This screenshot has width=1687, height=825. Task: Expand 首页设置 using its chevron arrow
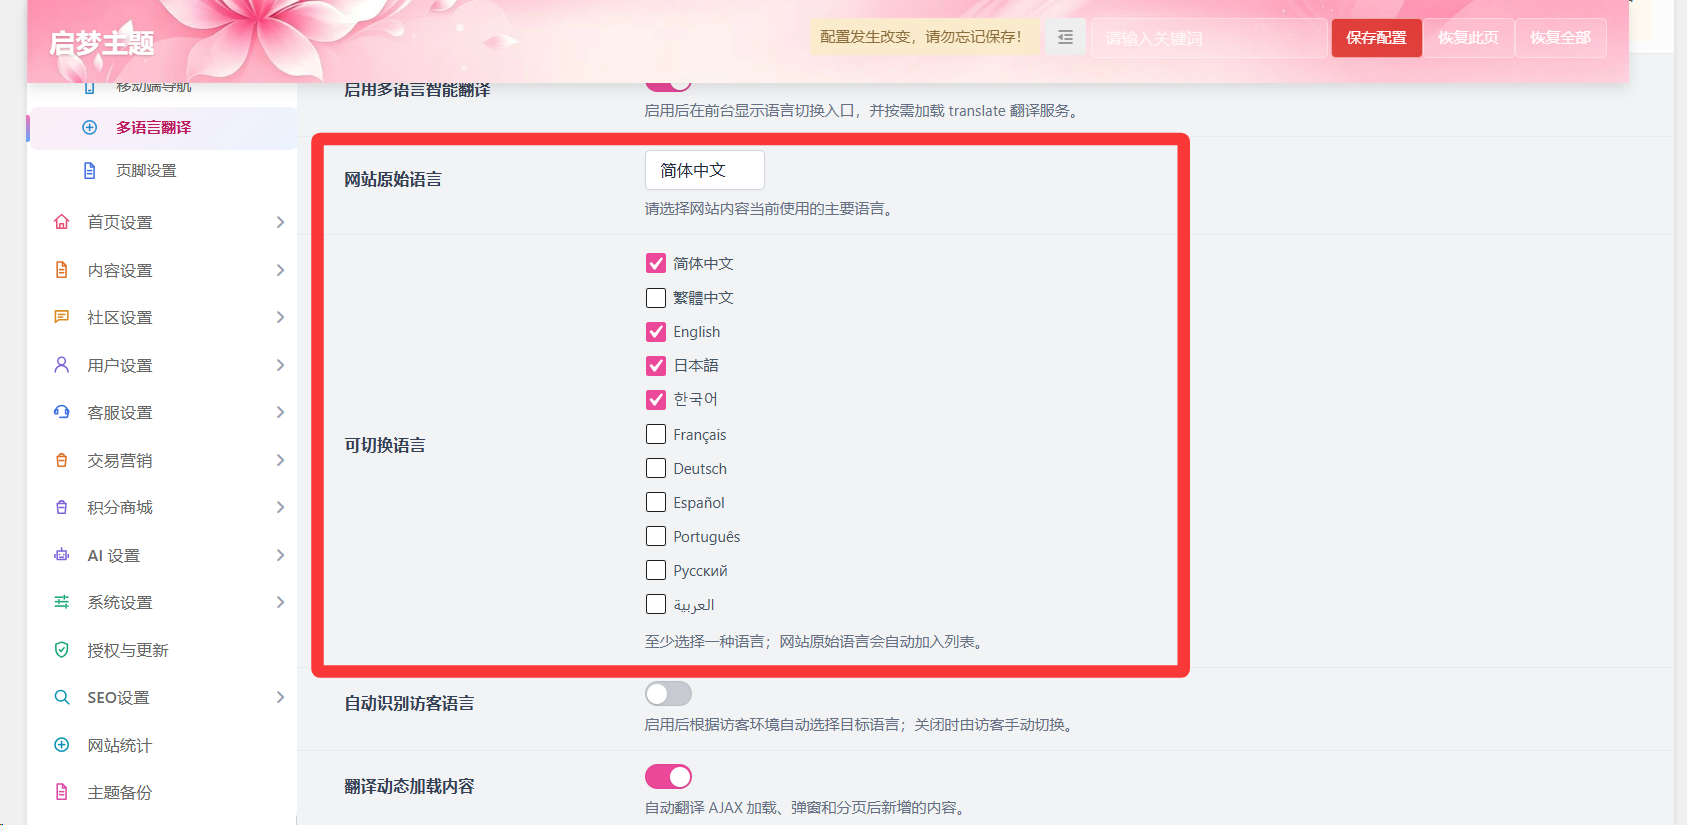[280, 222]
